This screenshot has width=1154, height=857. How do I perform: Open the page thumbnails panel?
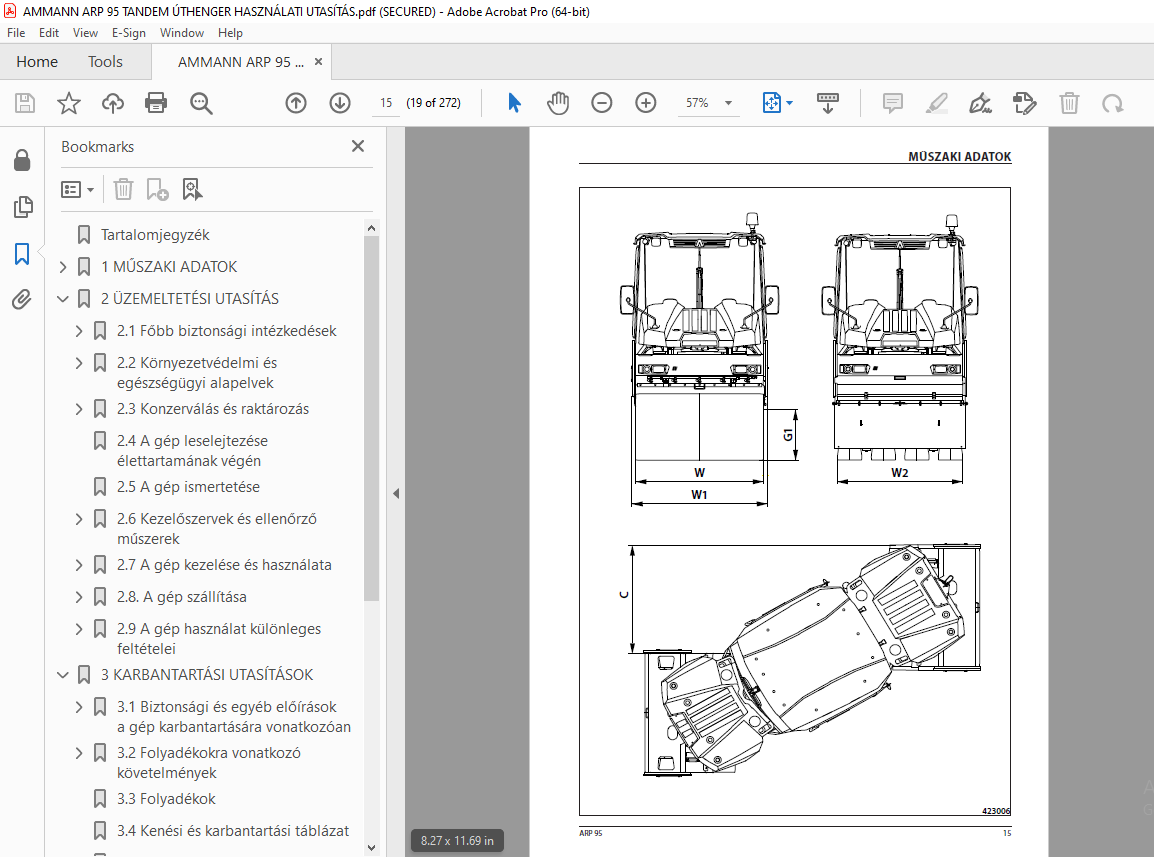pyautogui.click(x=22, y=207)
